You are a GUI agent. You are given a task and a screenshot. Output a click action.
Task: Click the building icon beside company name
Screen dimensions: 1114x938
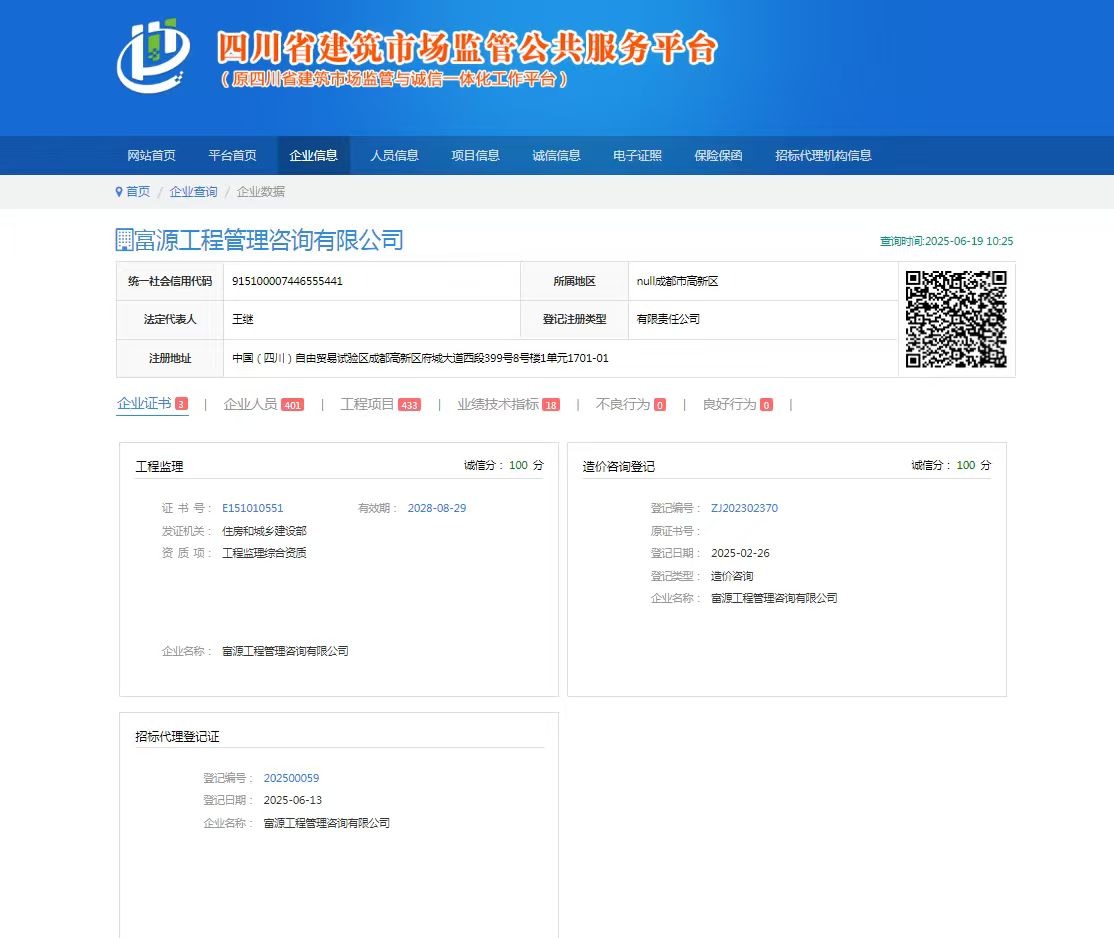point(125,239)
